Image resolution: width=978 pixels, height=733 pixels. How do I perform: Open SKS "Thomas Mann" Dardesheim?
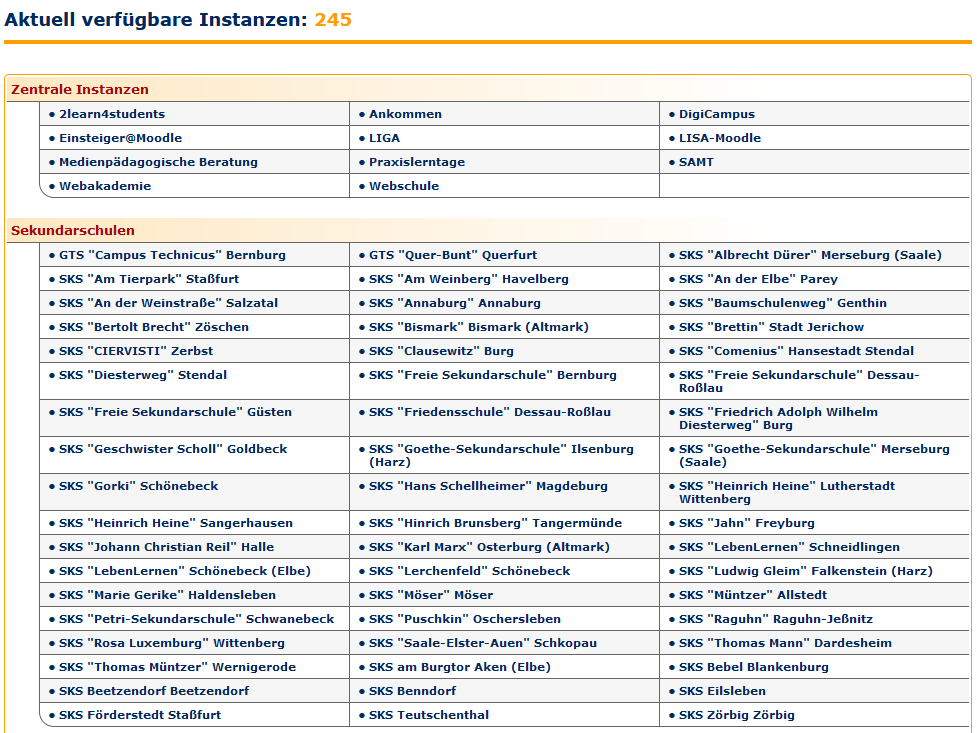(785, 643)
